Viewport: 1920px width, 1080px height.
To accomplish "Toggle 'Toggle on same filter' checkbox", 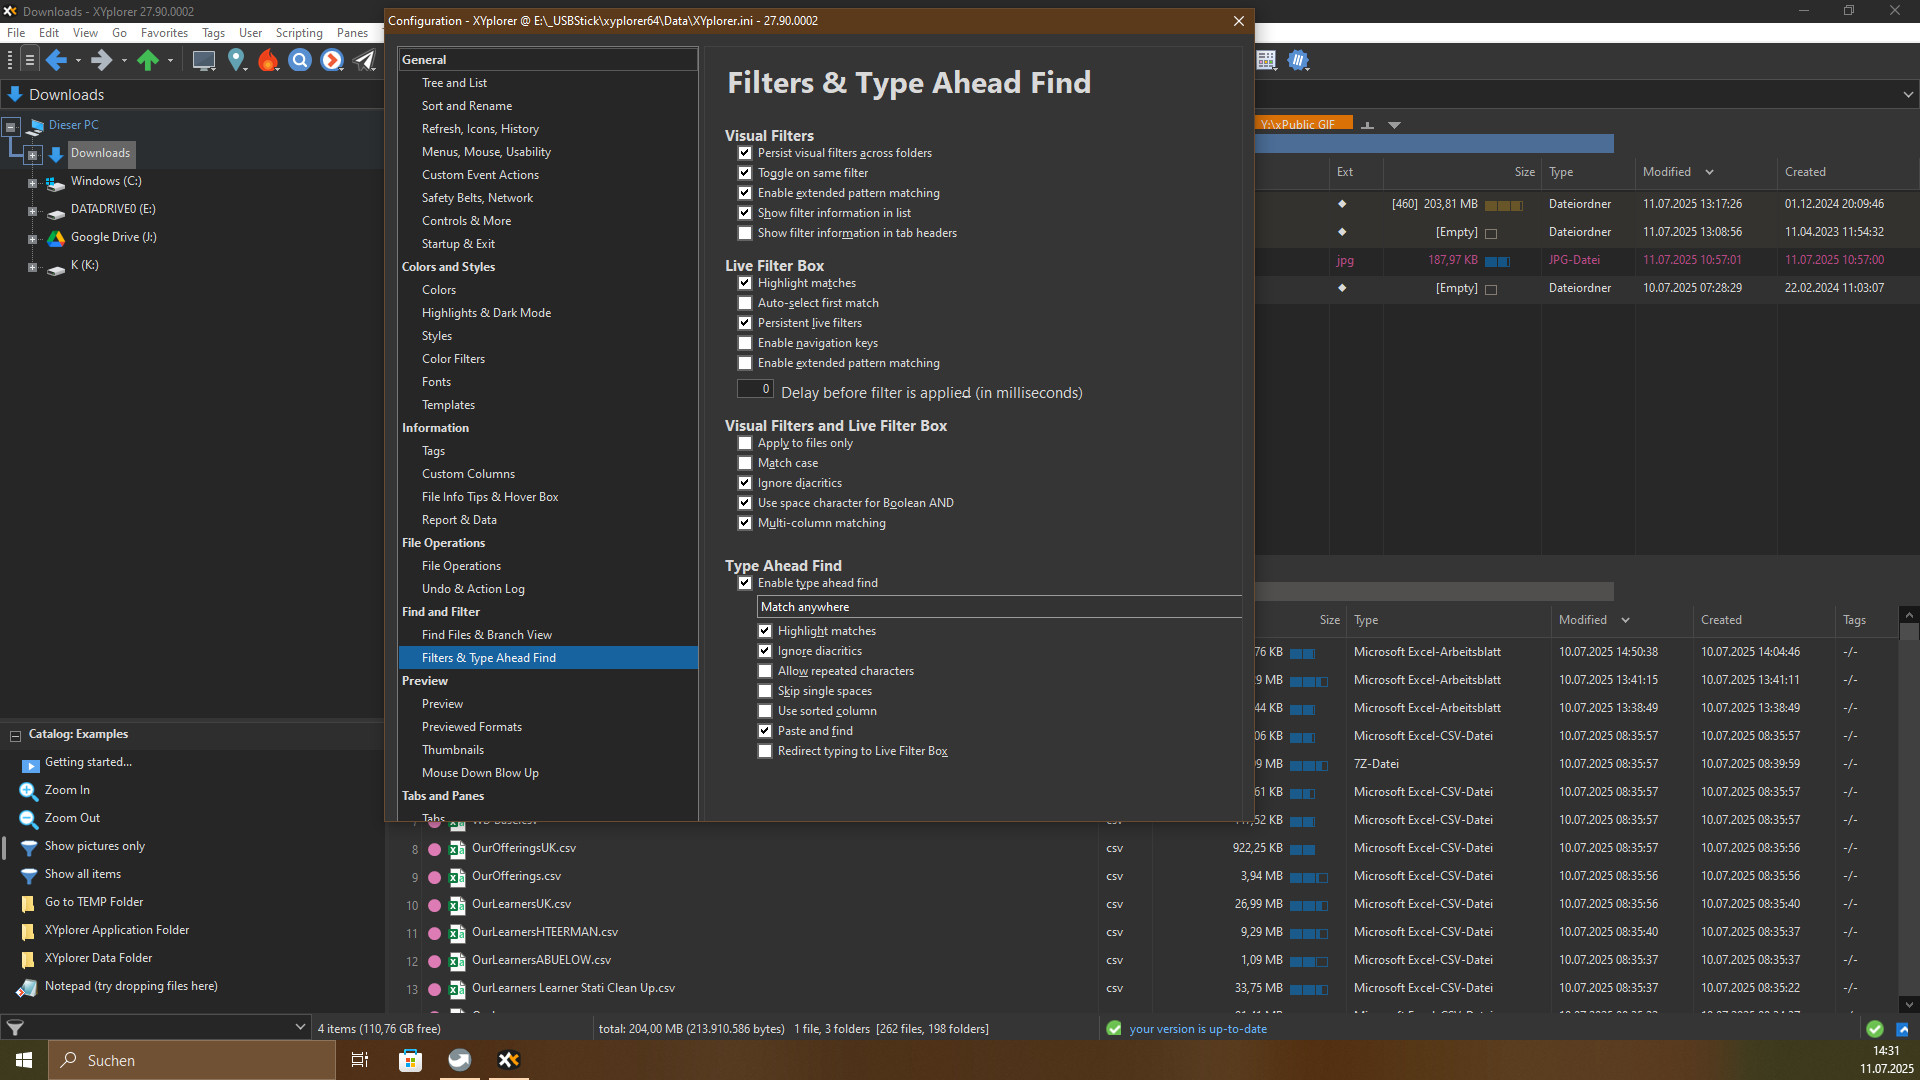I will [x=745, y=173].
